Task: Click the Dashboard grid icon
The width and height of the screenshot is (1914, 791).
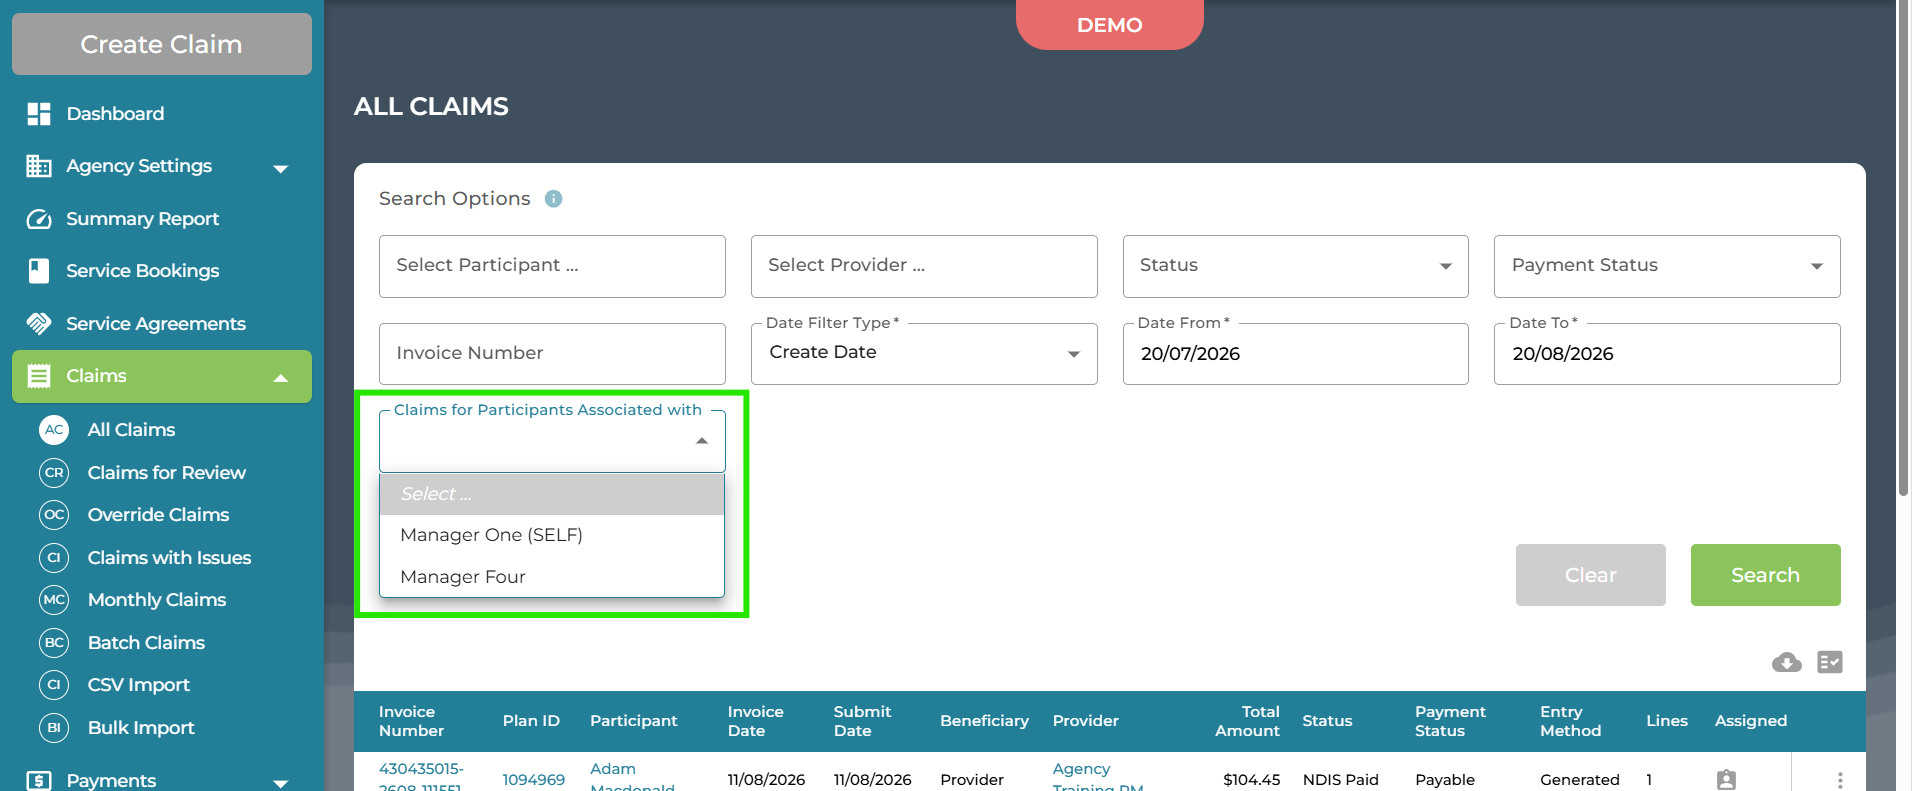Action: 39,114
